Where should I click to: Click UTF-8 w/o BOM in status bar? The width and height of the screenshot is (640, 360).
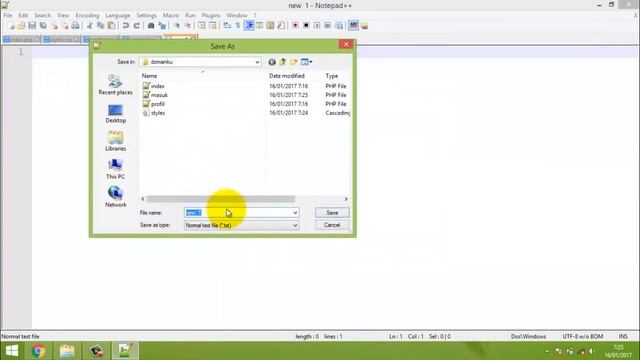coord(582,337)
